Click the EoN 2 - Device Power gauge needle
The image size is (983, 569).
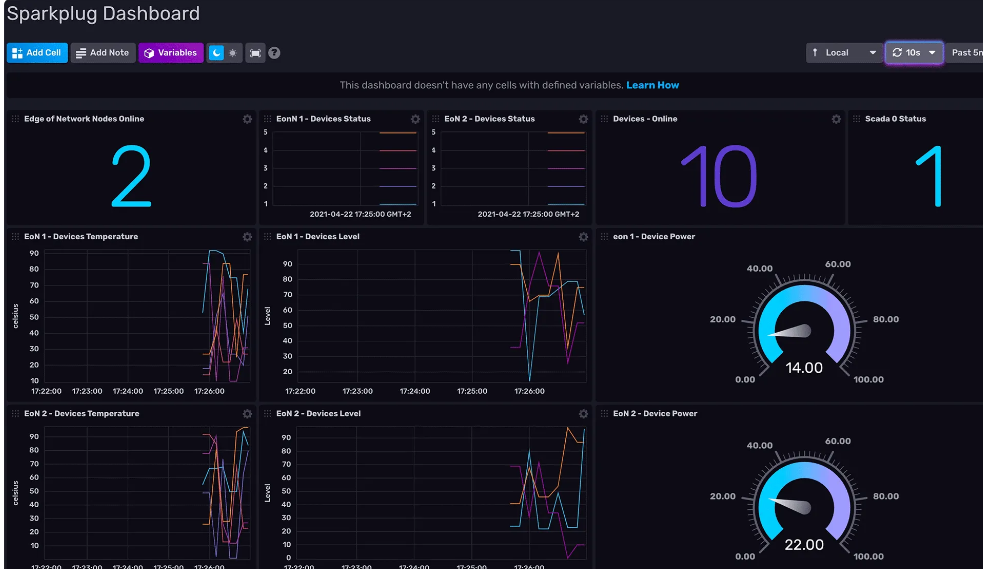pyautogui.click(x=791, y=505)
